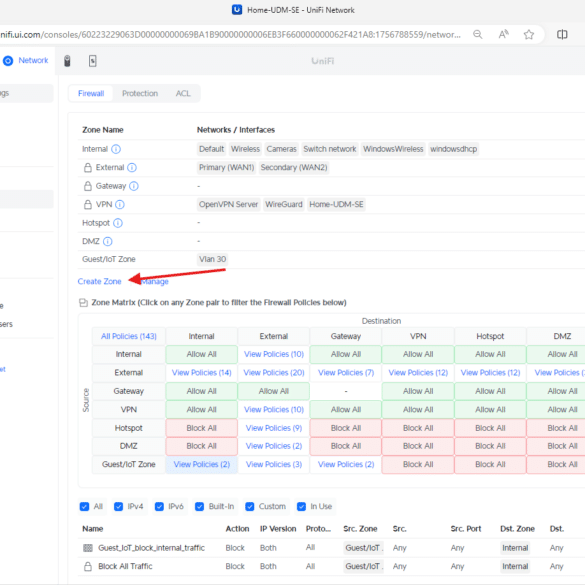Click the Zone Matrix collapse icon
Image resolution: width=585 pixels, height=585 pixels.
pos(84,303)
